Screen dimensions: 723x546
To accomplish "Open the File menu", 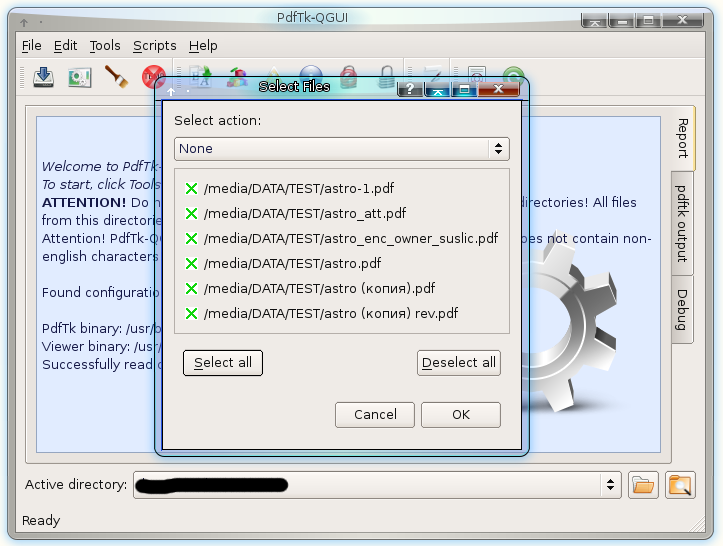I will pyautogui.click(x=31, y=46).
